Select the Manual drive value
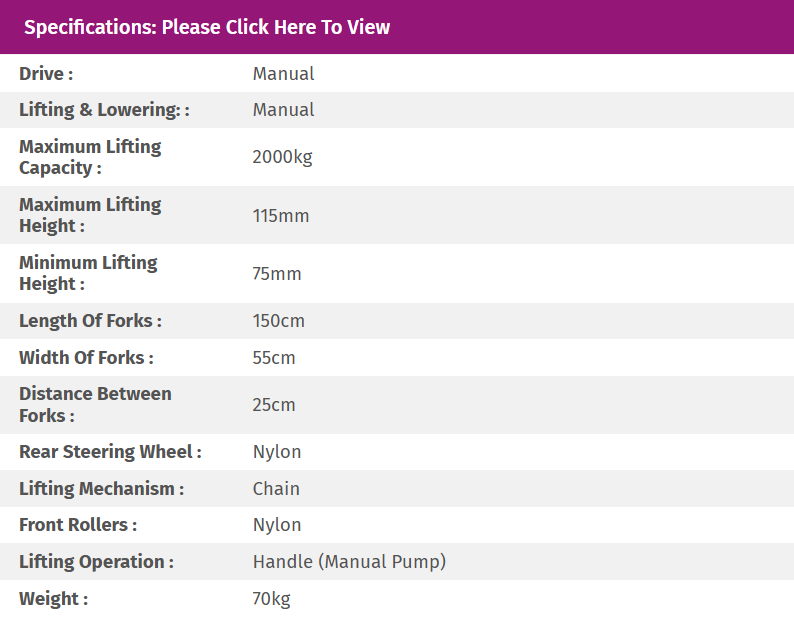Screen dimensions: 794x618 283,74
